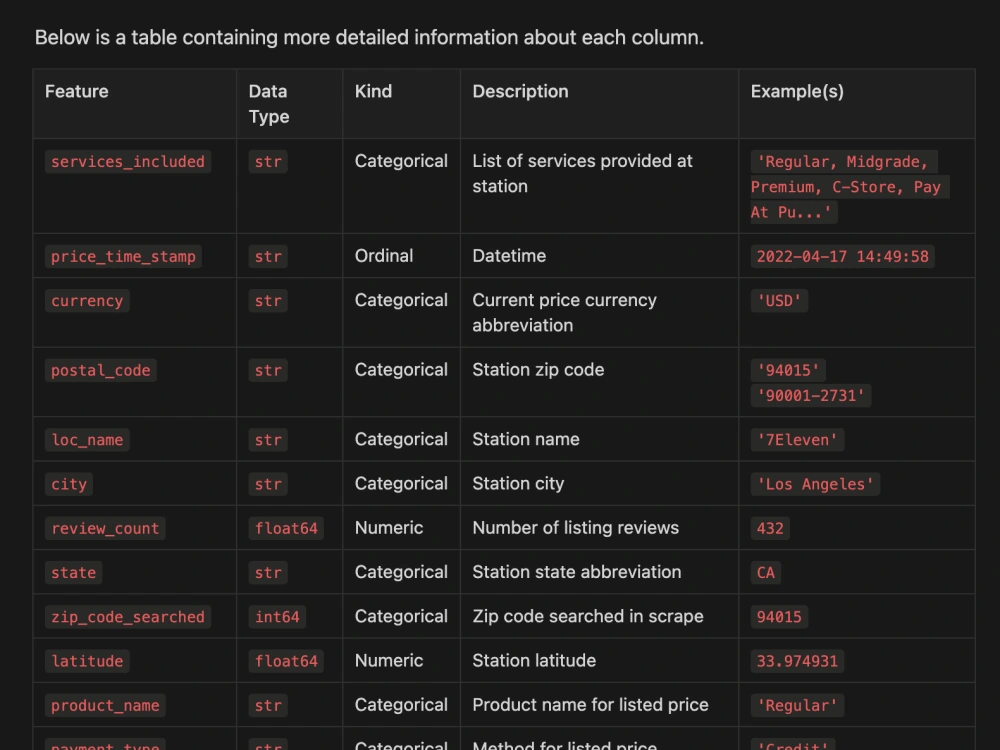Click 'Product name for listed price' description
This screenshot has height=750, width=1000.
(x=590, y=704)
